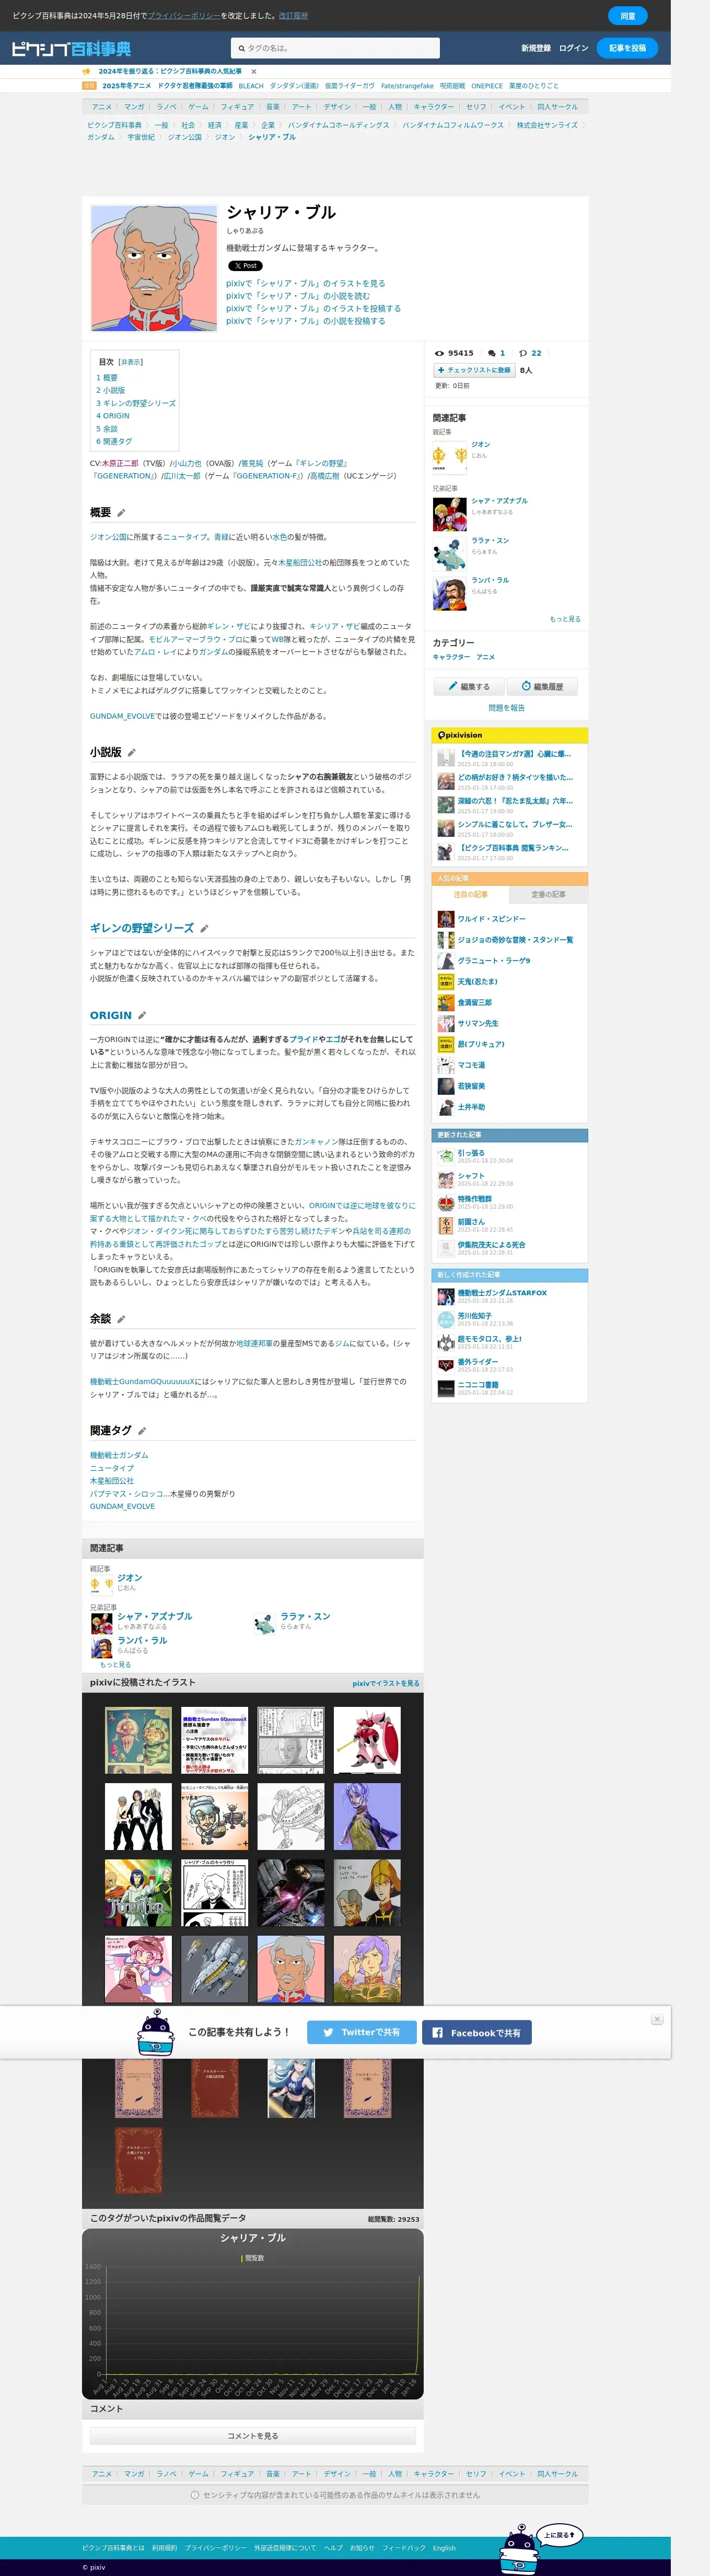
Task: Click the 2025年冬アニメ trending link
Action: [x=126, y=86]
